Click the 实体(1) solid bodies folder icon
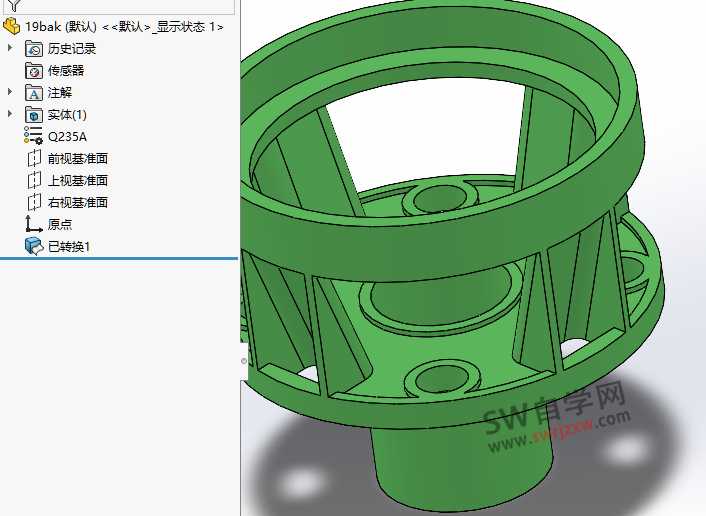 (x=34, y=115)
